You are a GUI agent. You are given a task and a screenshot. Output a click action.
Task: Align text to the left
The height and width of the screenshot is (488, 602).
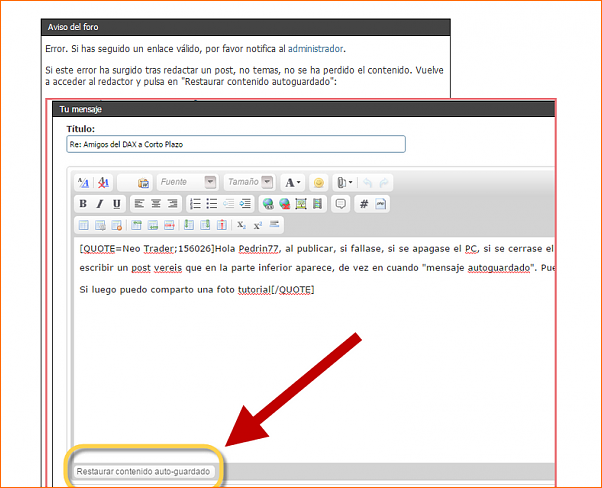pyautogui.click(x=139, y=203)
